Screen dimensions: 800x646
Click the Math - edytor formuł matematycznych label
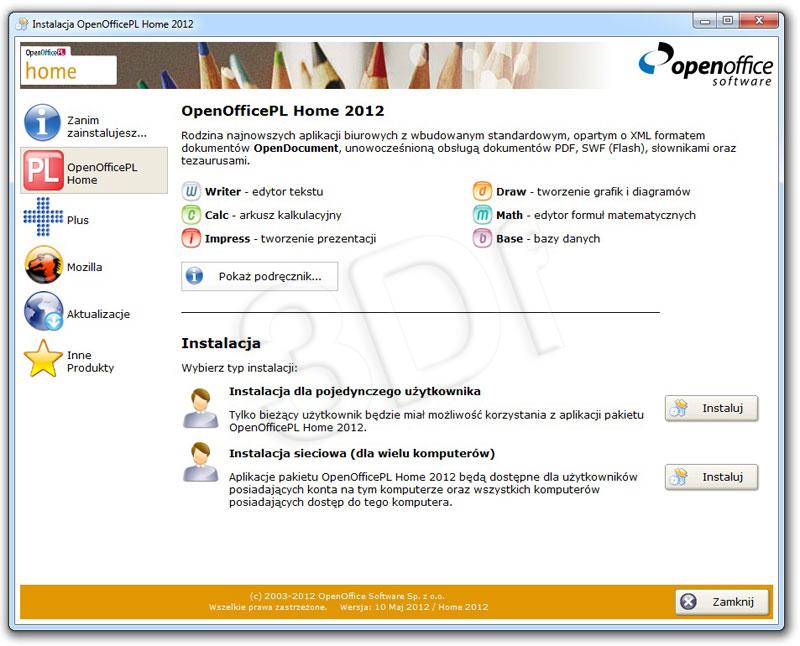click(x=596, y=215)
